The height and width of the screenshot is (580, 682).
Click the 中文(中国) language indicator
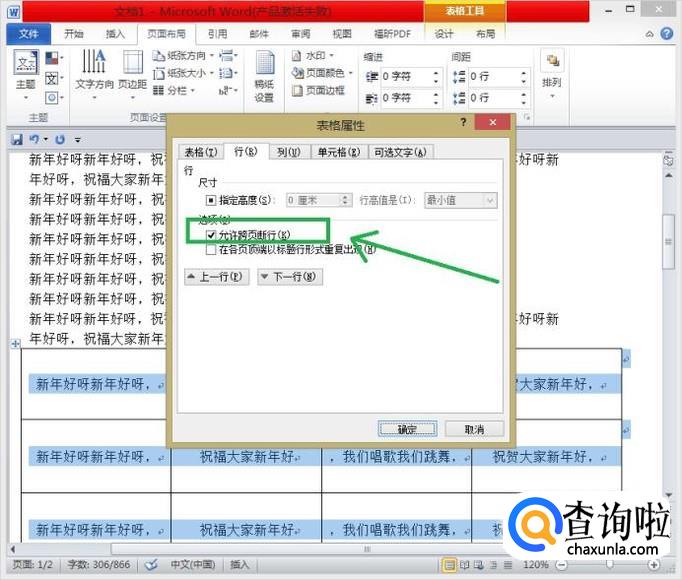tap(193, 565)
